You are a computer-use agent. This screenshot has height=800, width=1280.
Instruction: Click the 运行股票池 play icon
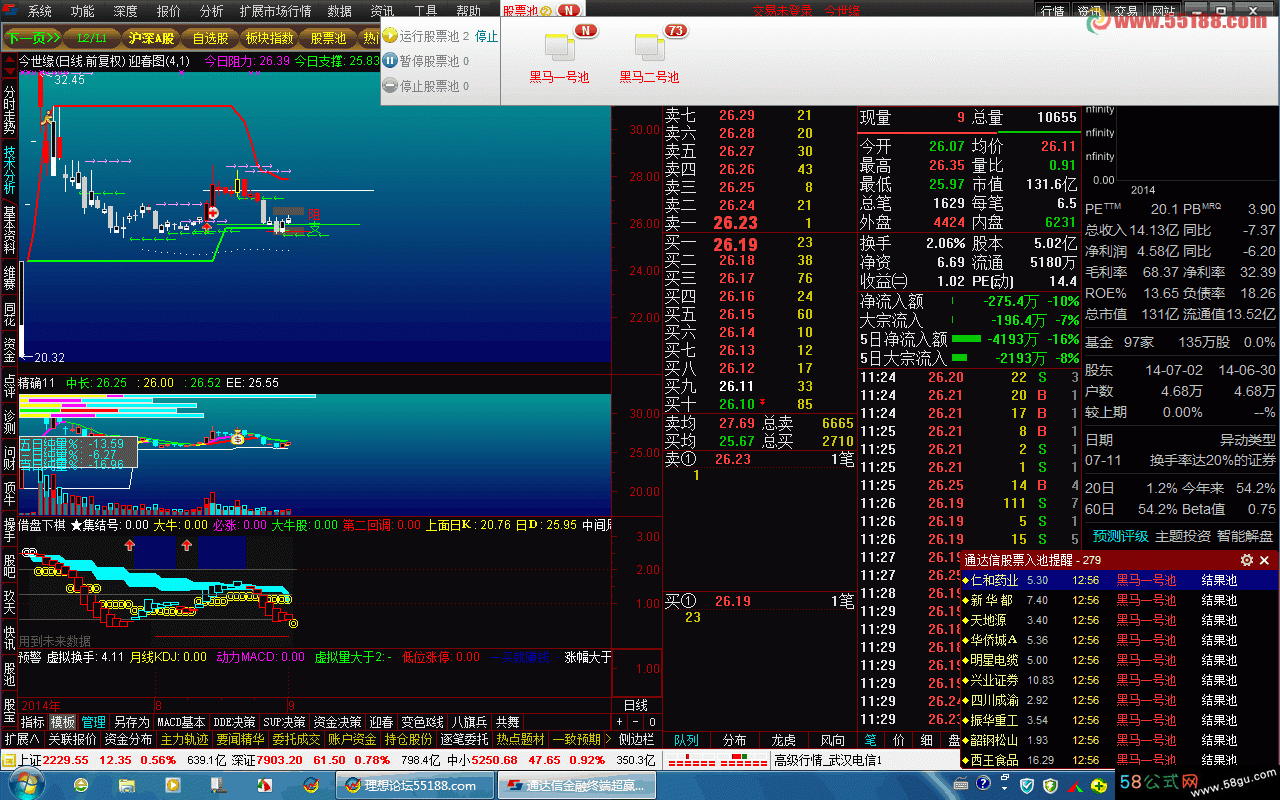[390, 36]
